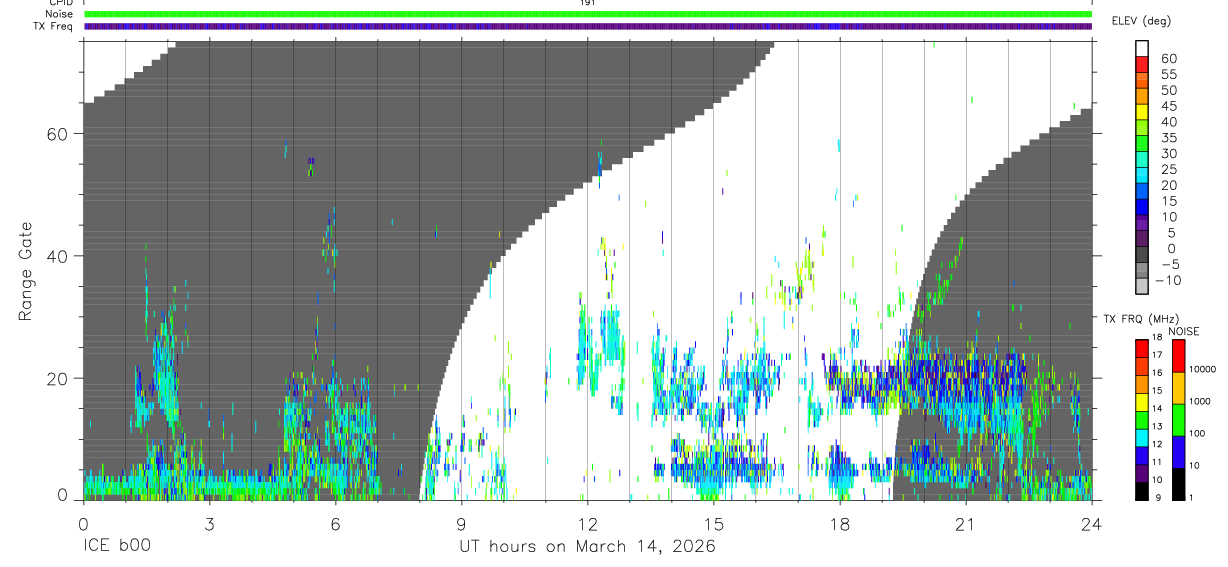Screen dimensions: 1228x567
Task: Click the '10000' label on the NOISE scale
Action: point(1203,369)
